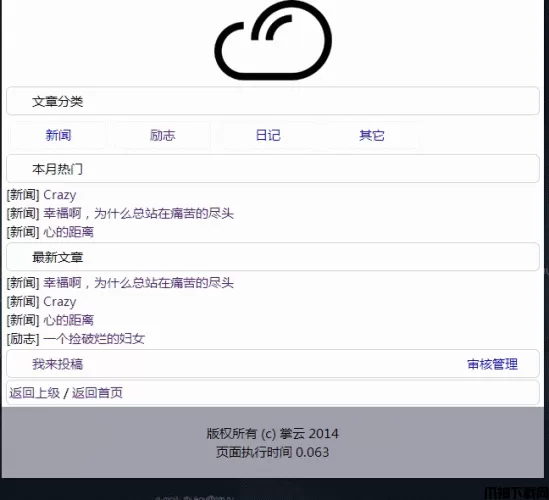Click the 文章分类 header
Image resolution: width=549 pixels, height=500 pixels.
pos(273,101)
